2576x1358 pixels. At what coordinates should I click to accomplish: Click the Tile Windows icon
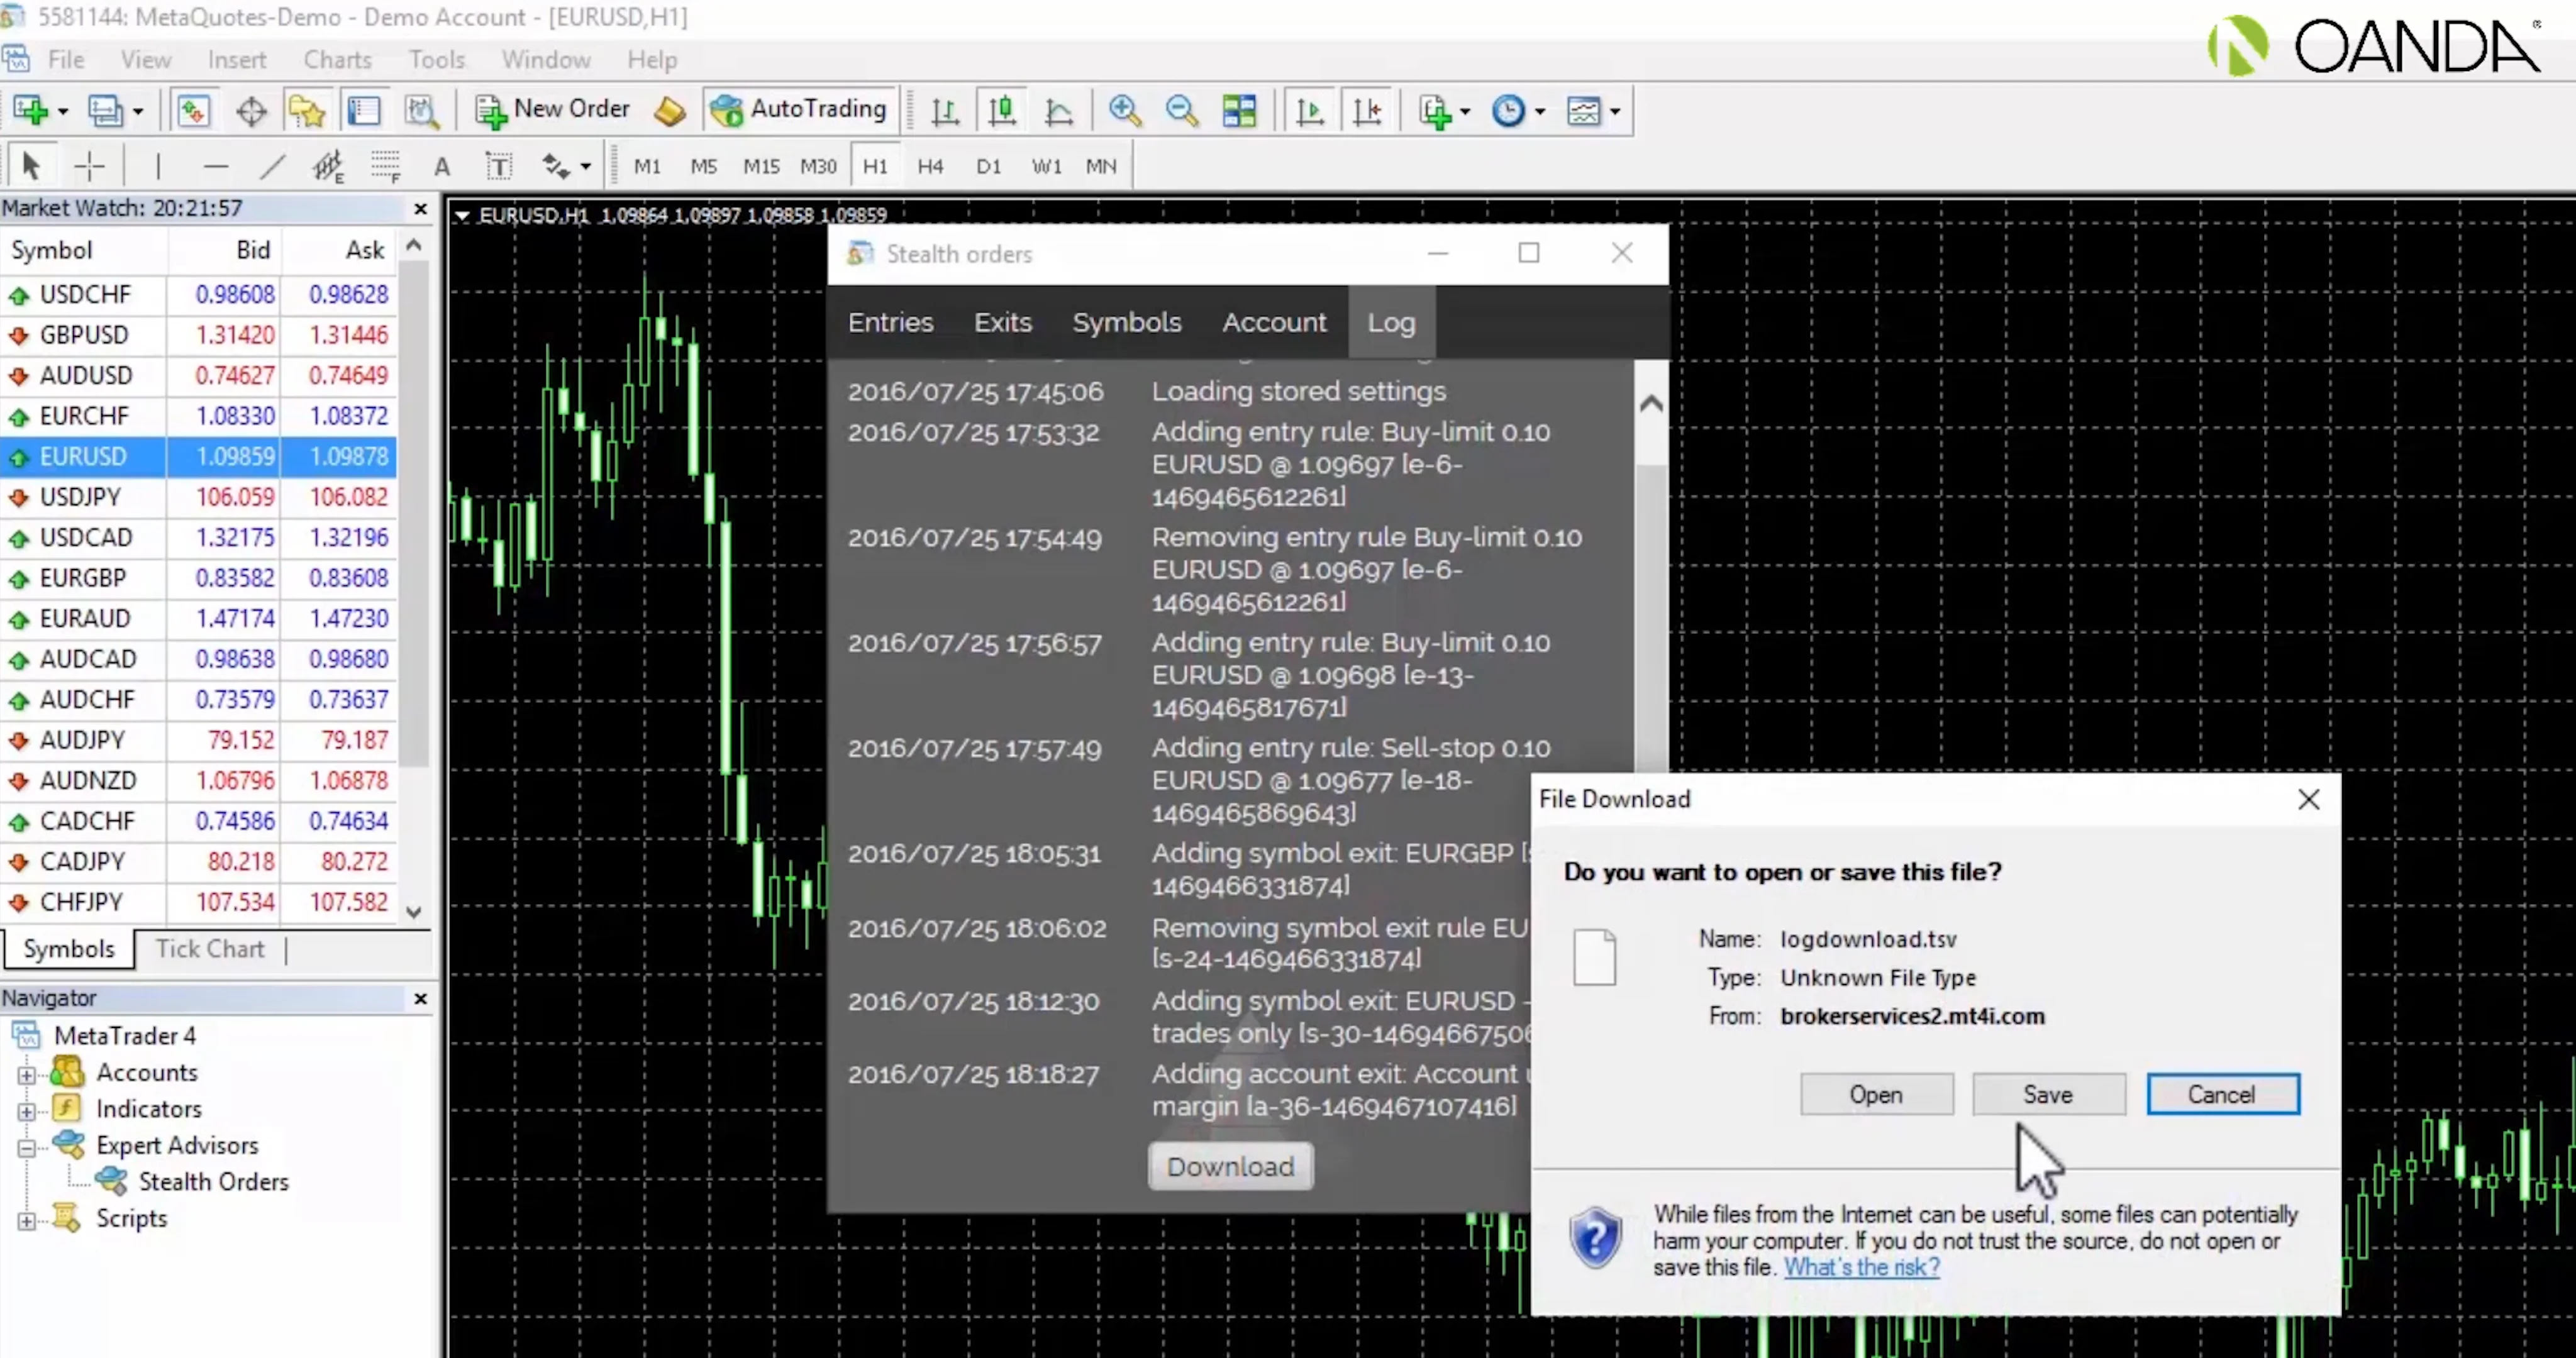coord(1239,110)
